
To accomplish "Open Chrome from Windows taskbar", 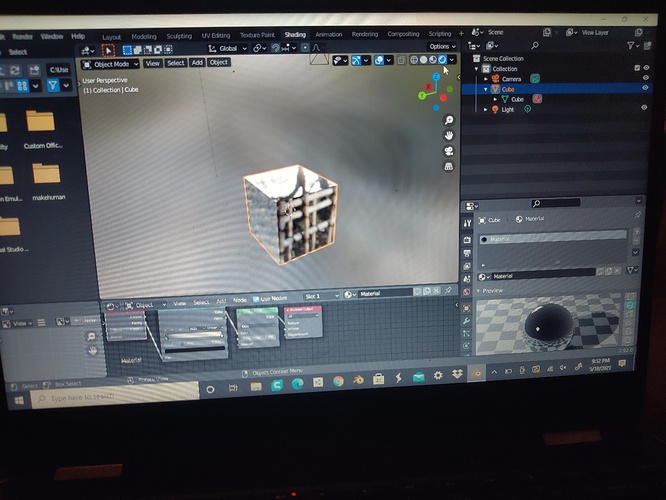I will [339, 381].
